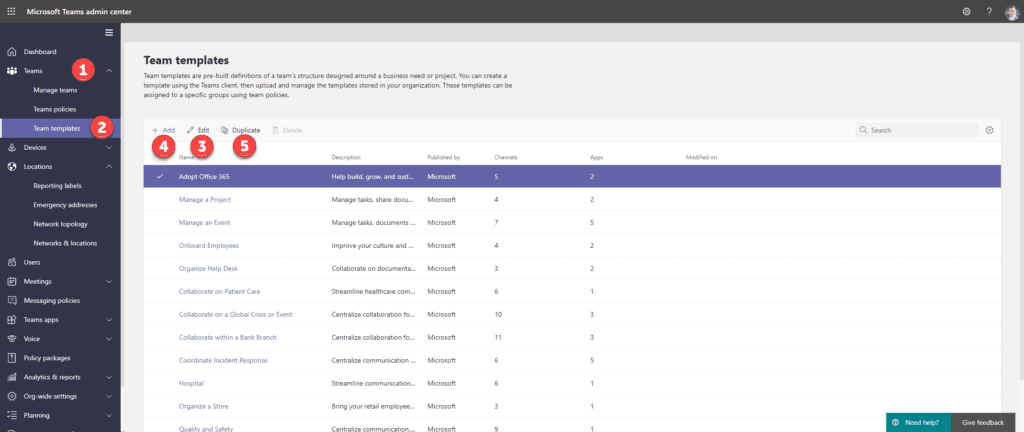Click the Teams people icon
The width and height of the screenshot is (1024, 432).
pyautogui.click(x=12, y=70)
